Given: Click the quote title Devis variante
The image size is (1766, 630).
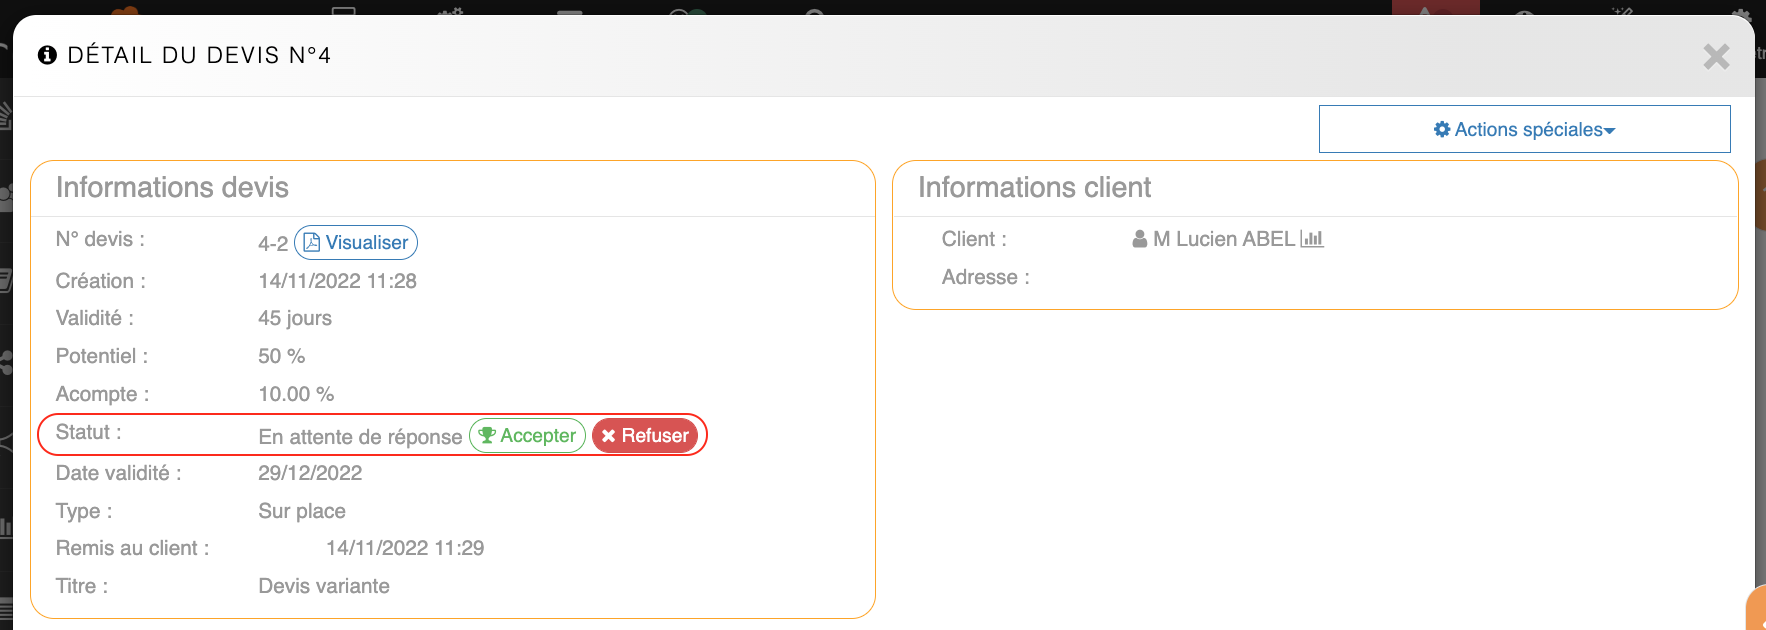Looking at the screenshot, I should point(324,586).
